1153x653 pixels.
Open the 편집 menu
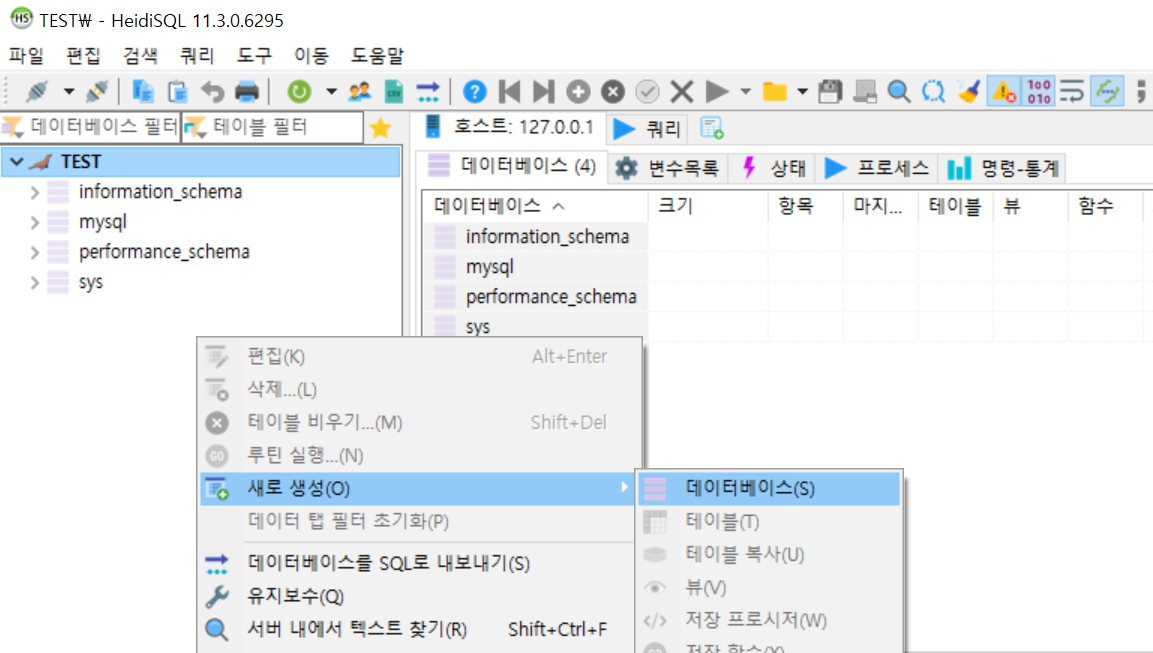coord(83,55)
